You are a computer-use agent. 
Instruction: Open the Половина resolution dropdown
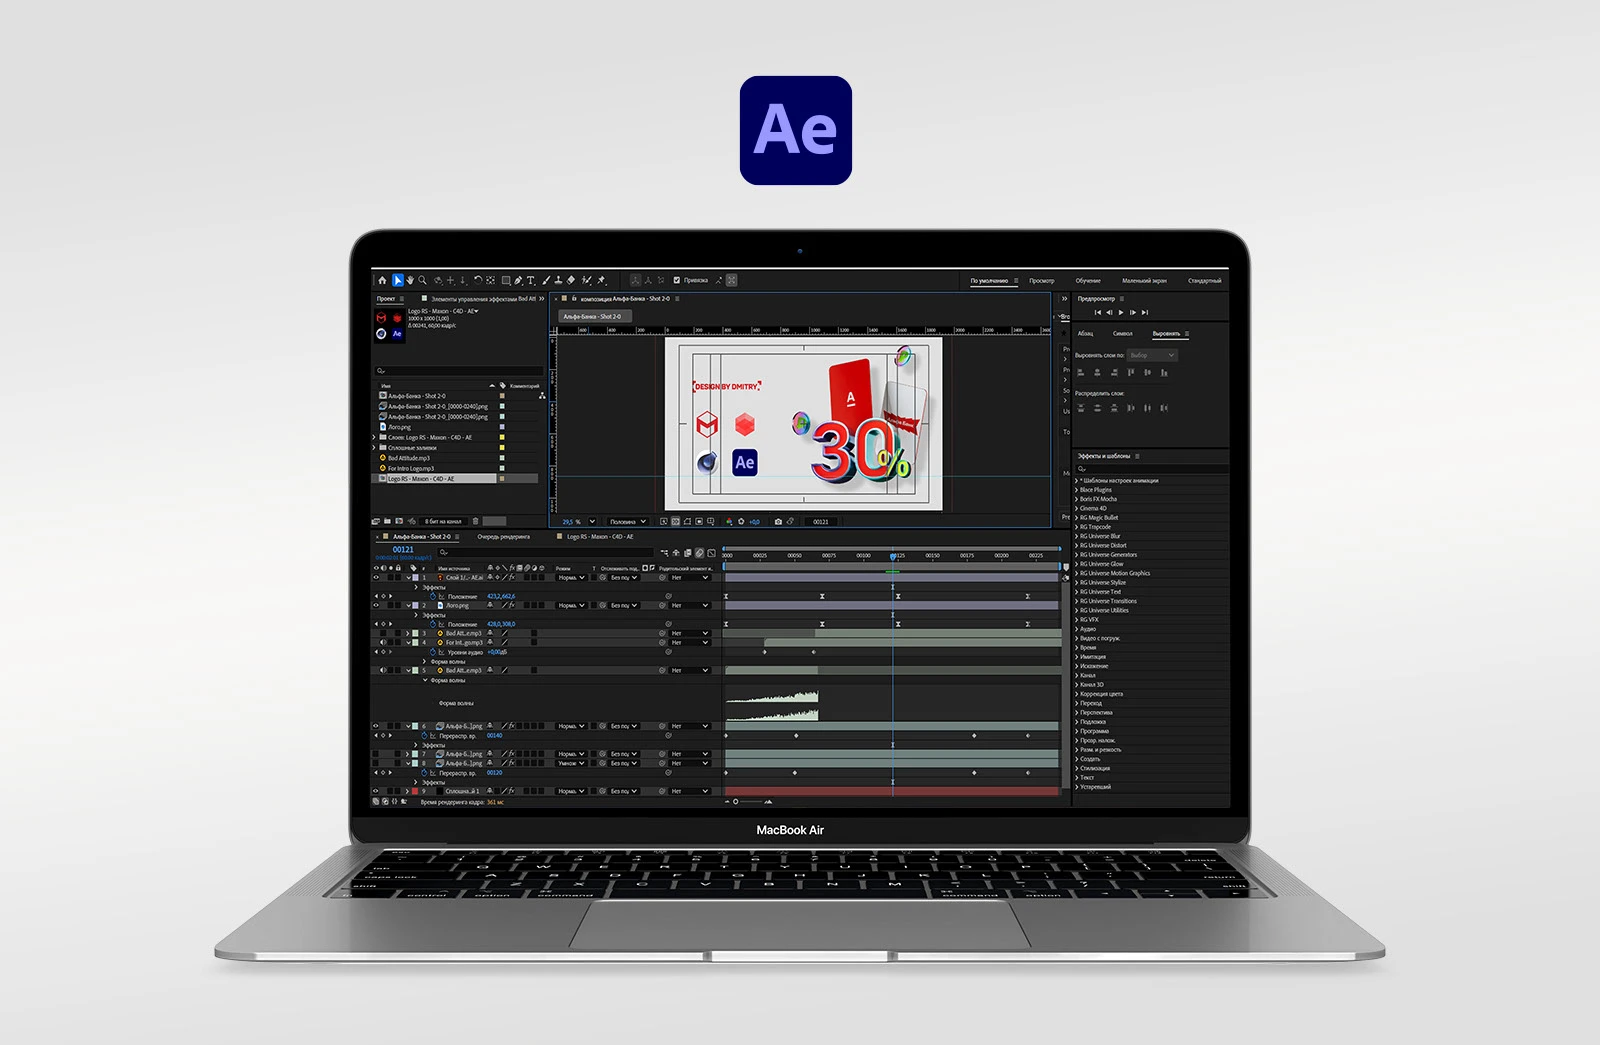pos(628,522)
